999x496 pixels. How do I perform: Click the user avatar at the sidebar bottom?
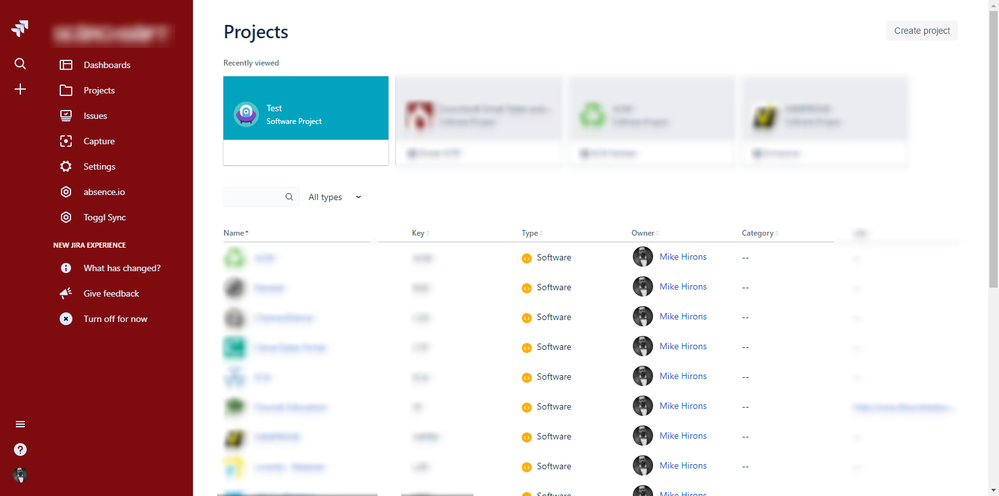(20, 475)
